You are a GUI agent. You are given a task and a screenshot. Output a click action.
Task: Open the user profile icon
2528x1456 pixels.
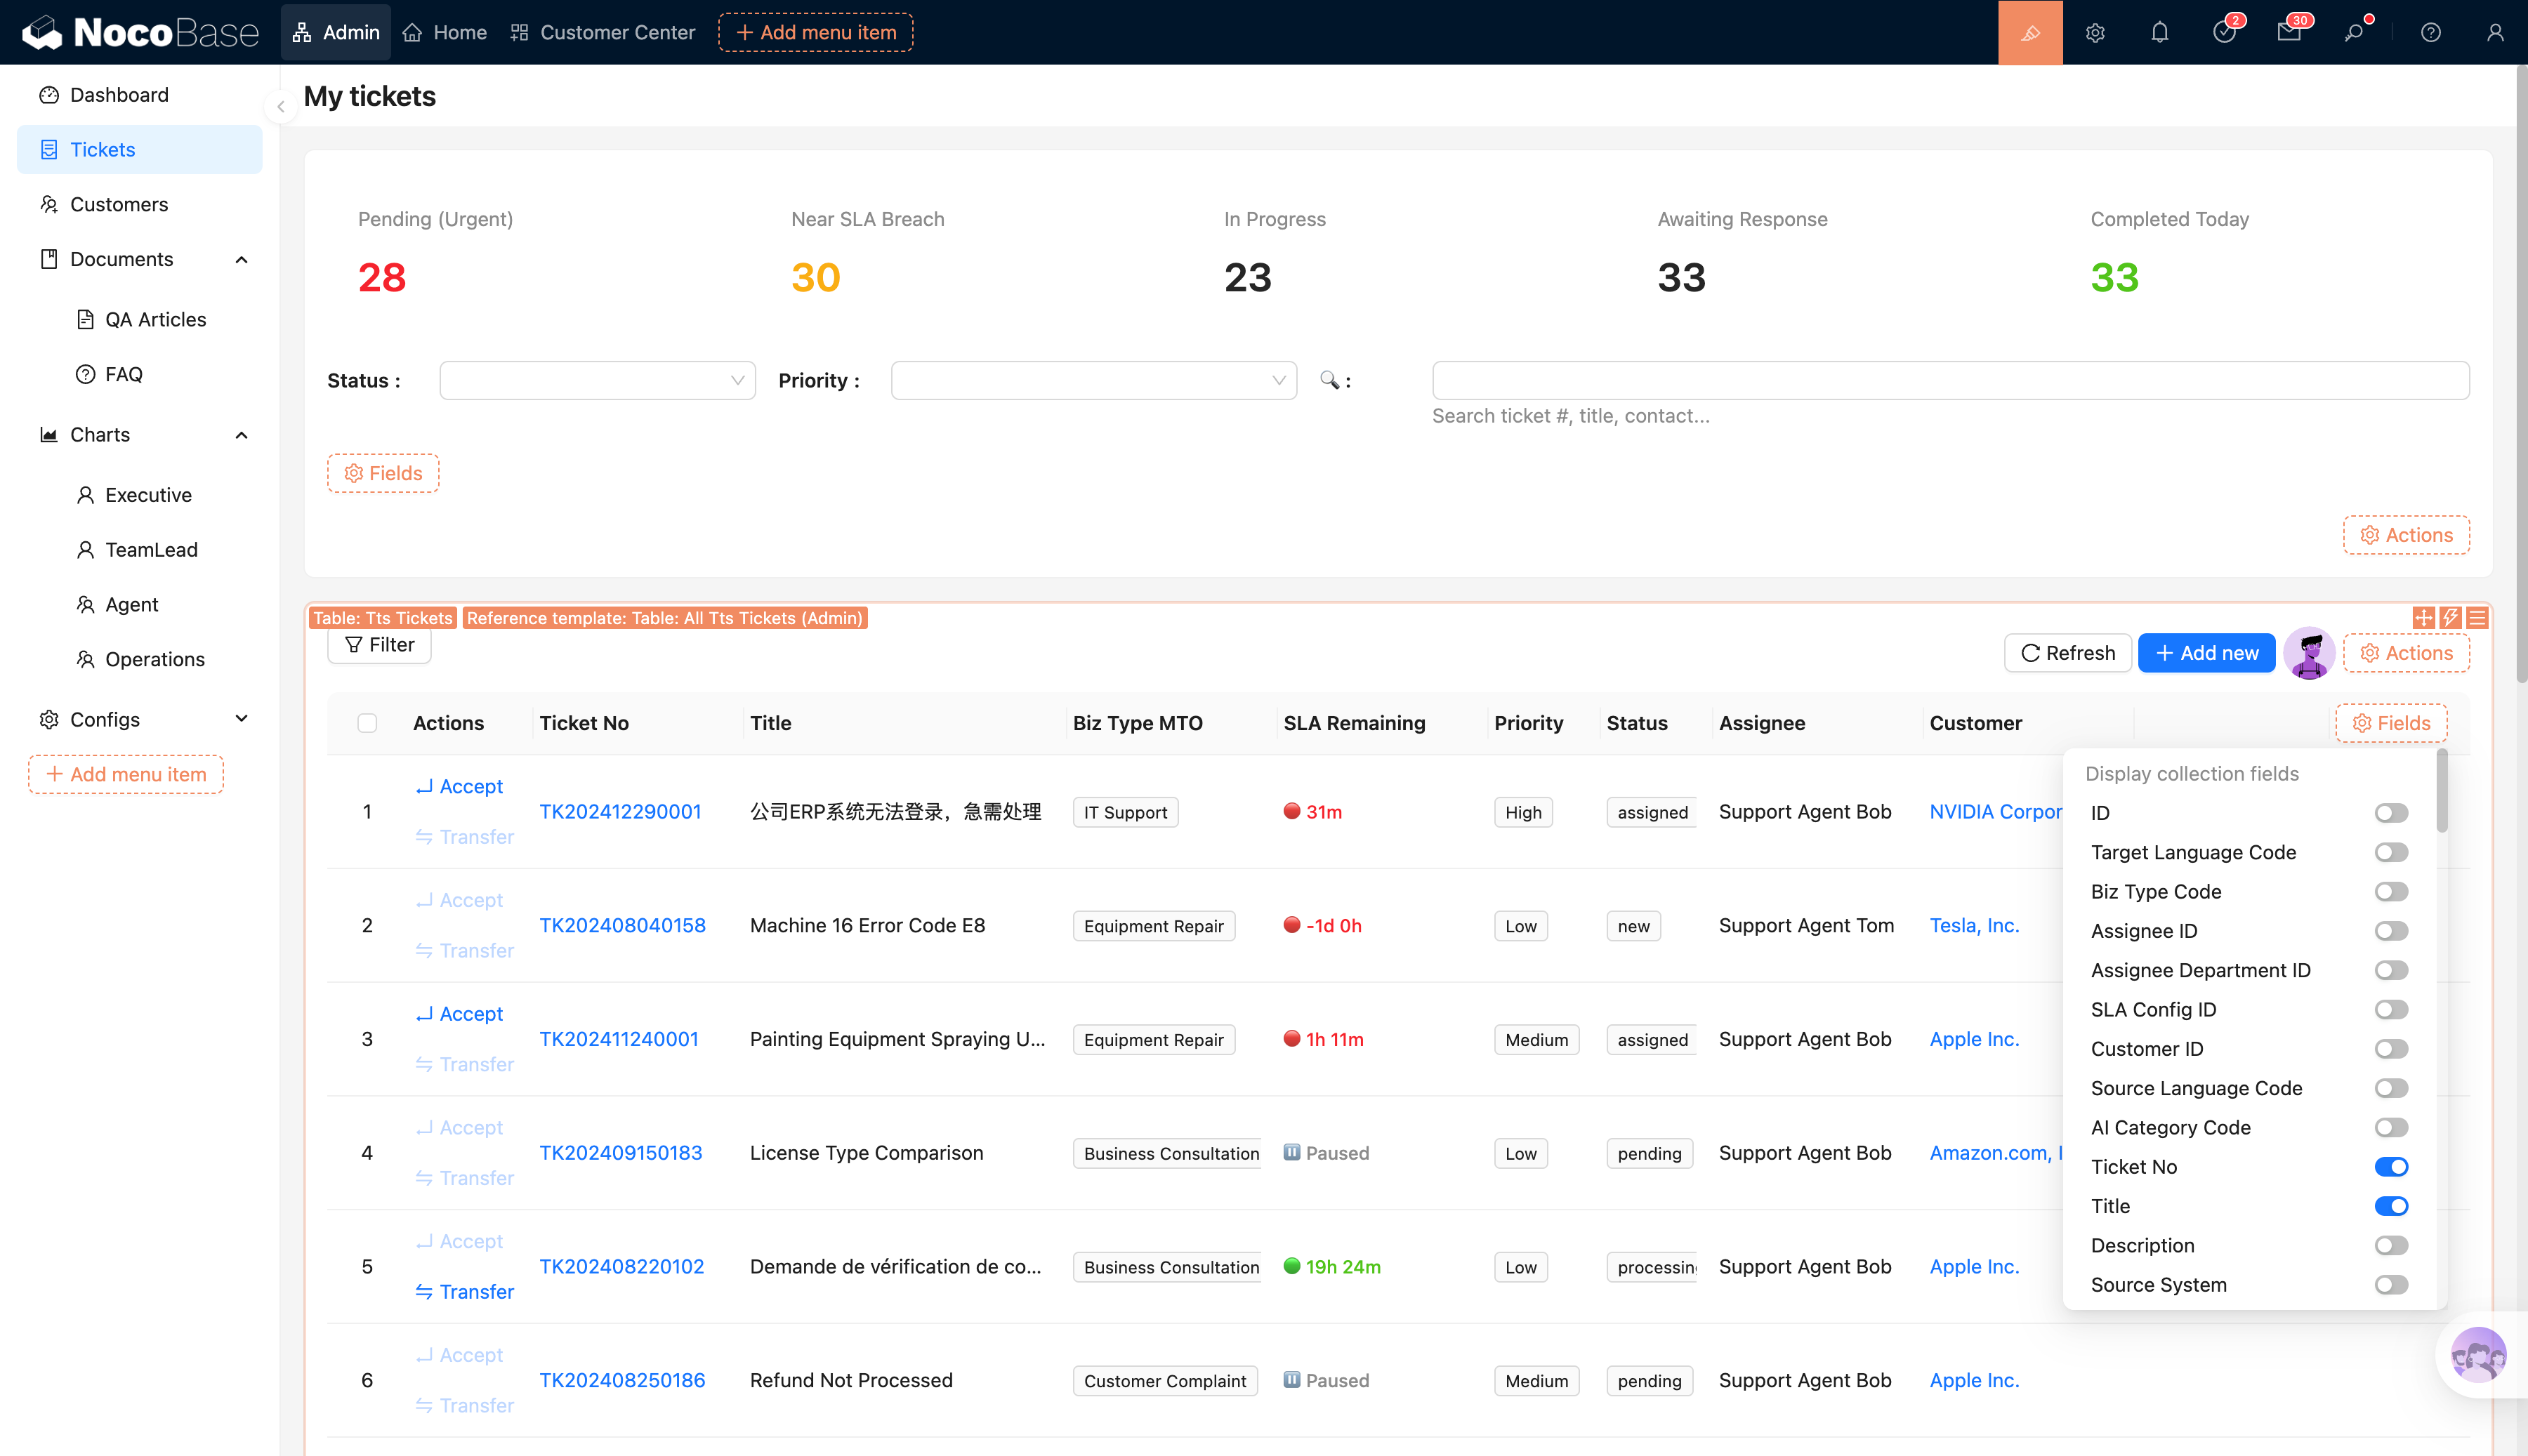[x=2494, y=33]
